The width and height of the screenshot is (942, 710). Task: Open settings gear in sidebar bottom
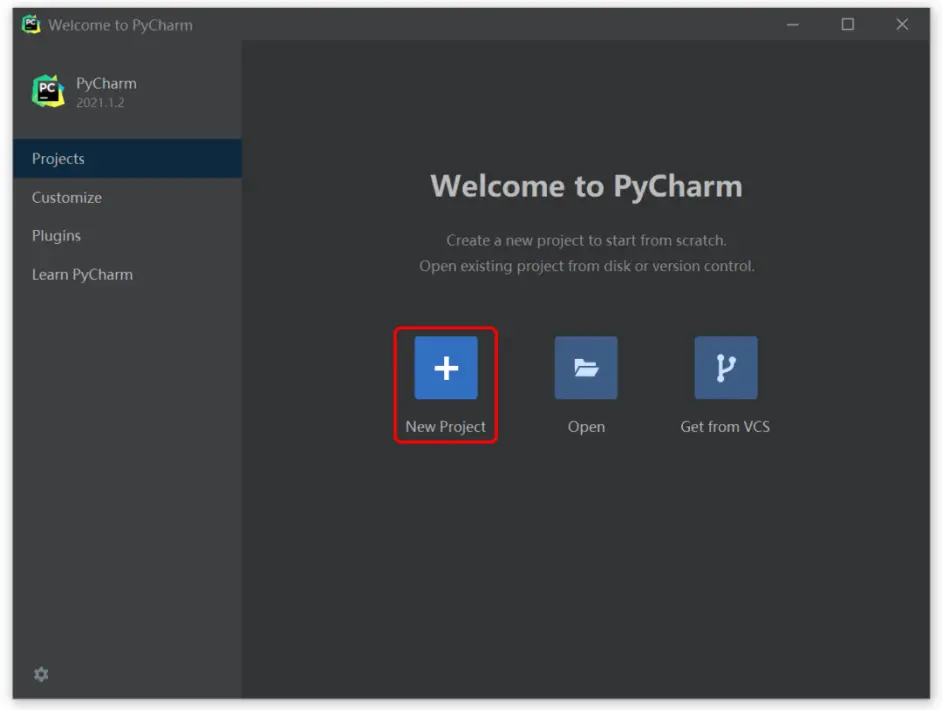[41, 675]
